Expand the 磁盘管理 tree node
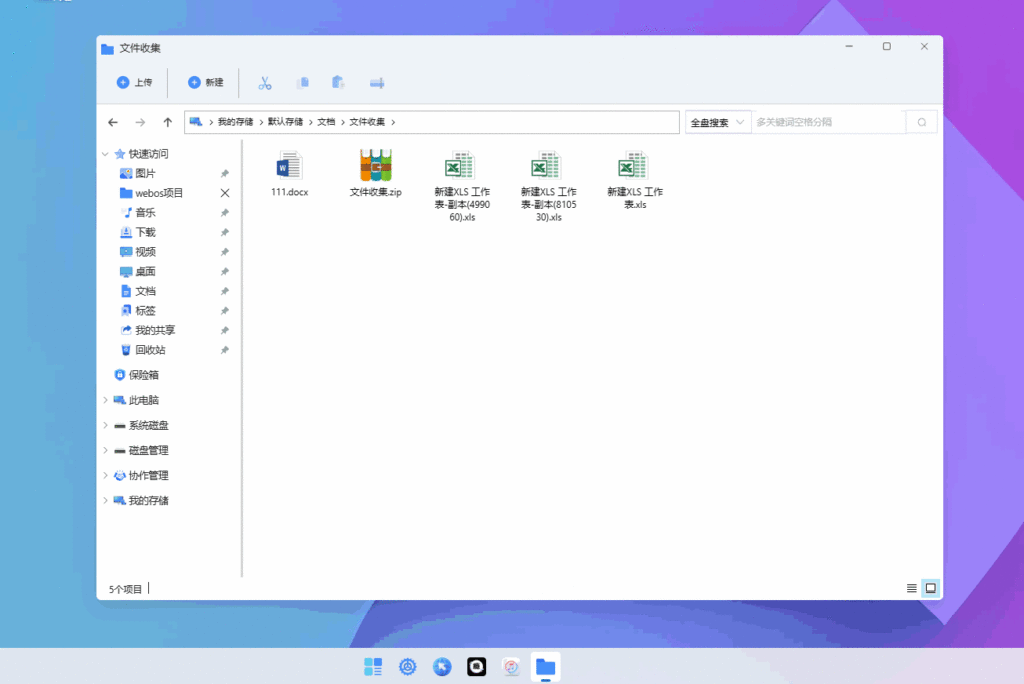The height and width of the screenshot is (684, 1024). (x=105, y=450)
